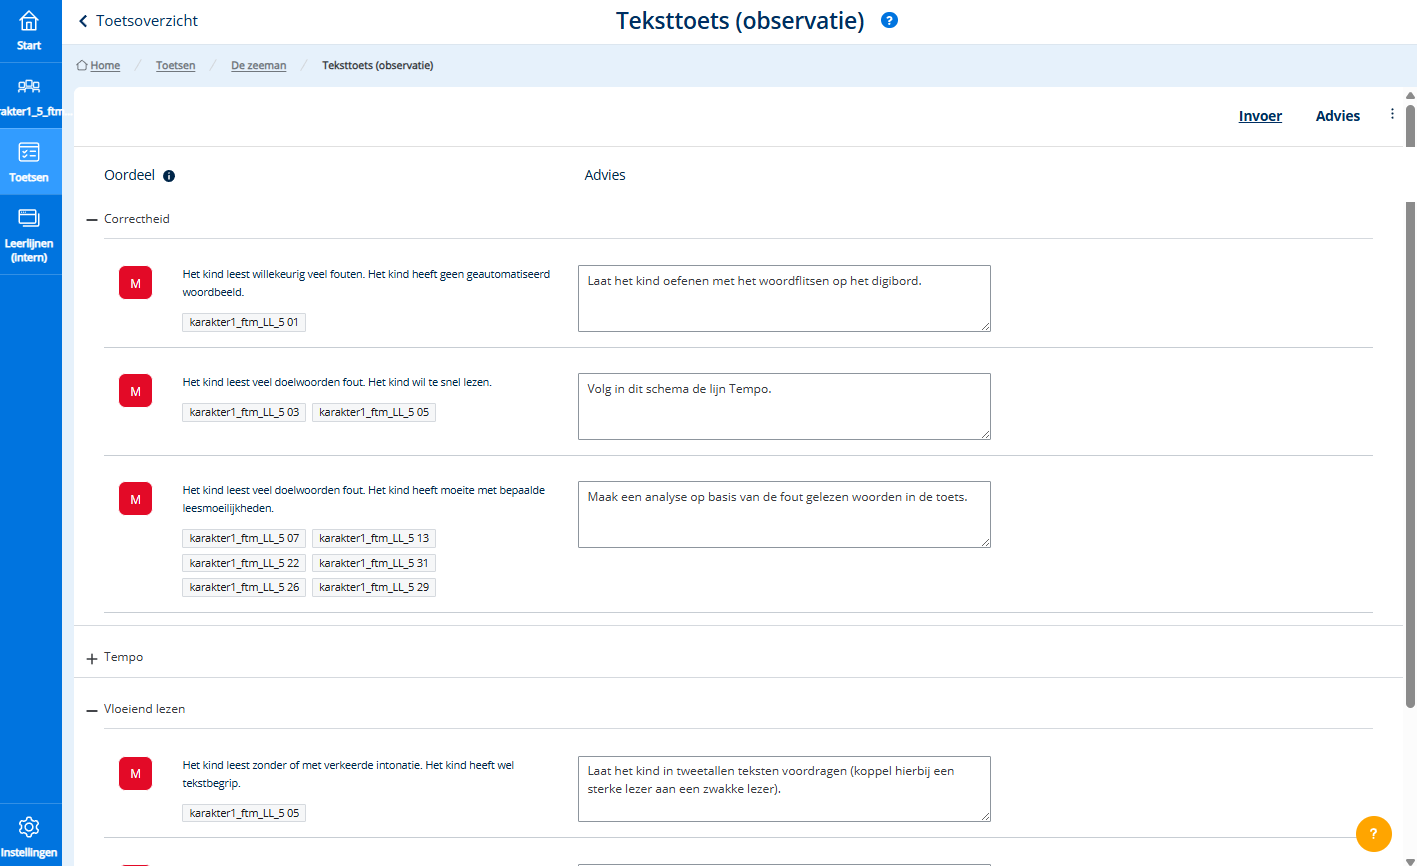Click tag karakter1_ftm_LL_5 05 under Vloeiend lezen

tap(244, 813)
